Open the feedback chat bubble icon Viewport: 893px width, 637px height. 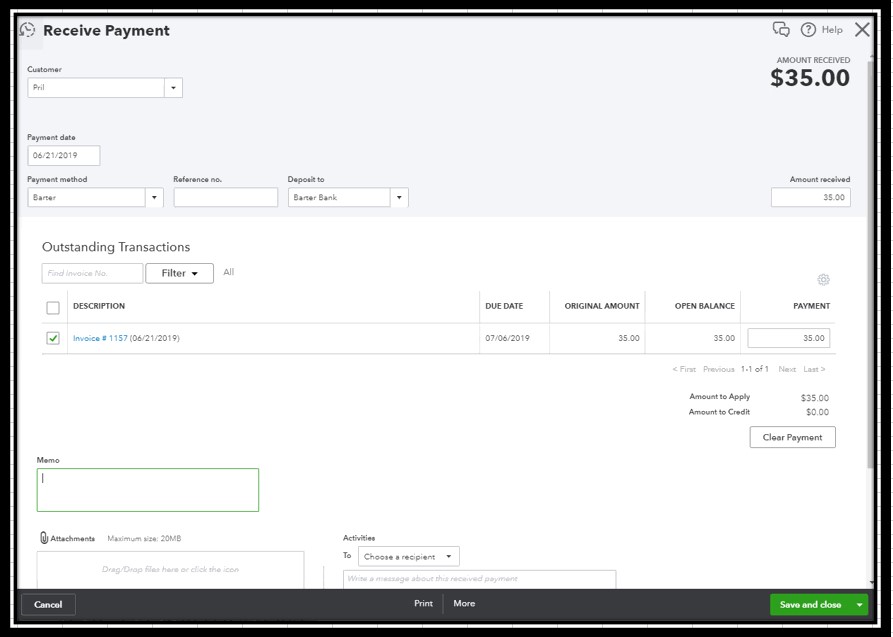(781, 30)
